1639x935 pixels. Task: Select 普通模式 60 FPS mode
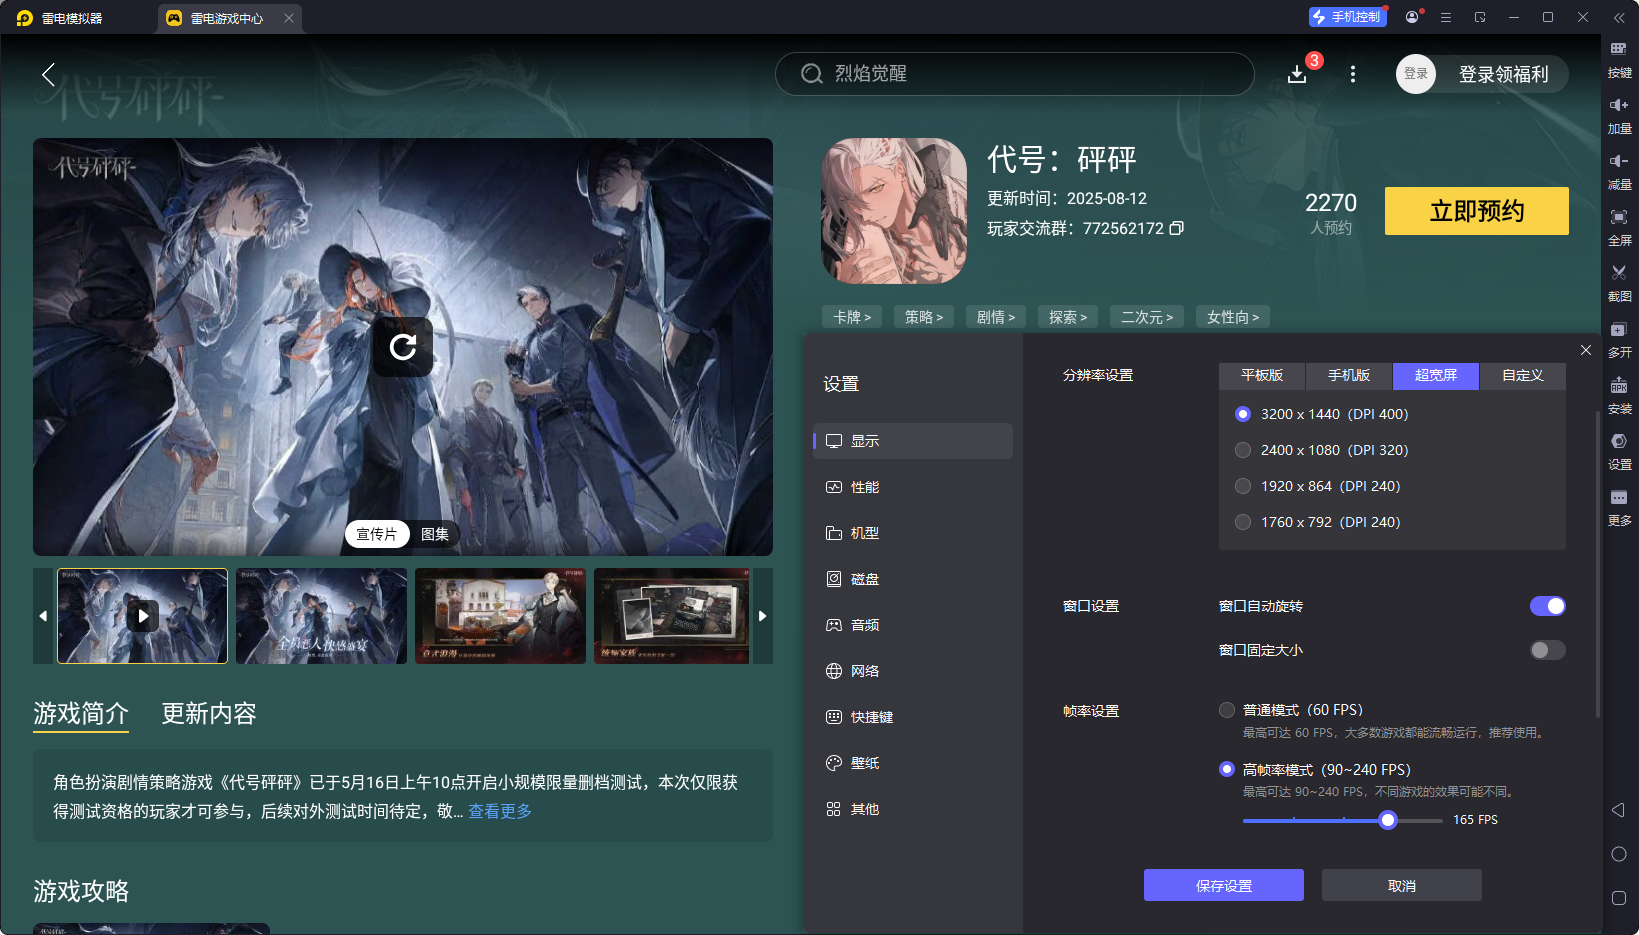click(x=1227, y=709)
